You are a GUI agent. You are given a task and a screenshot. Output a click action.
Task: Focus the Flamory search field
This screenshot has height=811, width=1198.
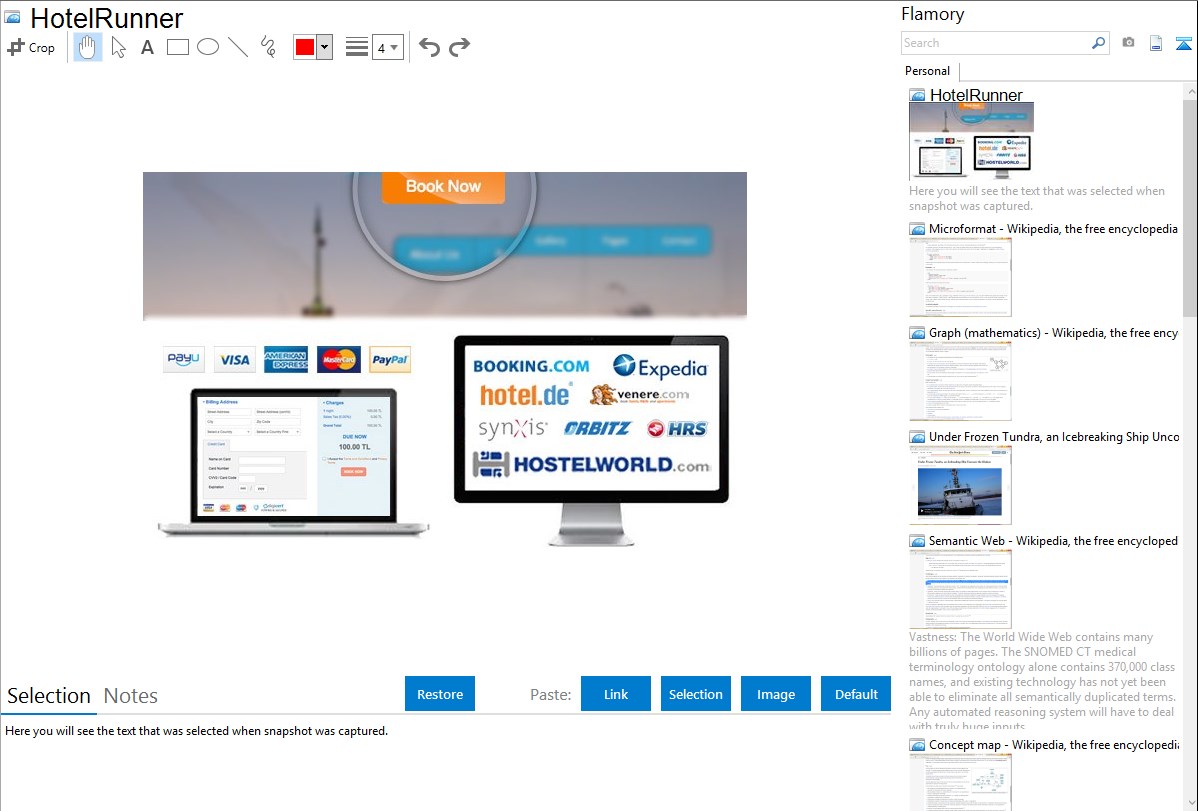pos(996,43)
